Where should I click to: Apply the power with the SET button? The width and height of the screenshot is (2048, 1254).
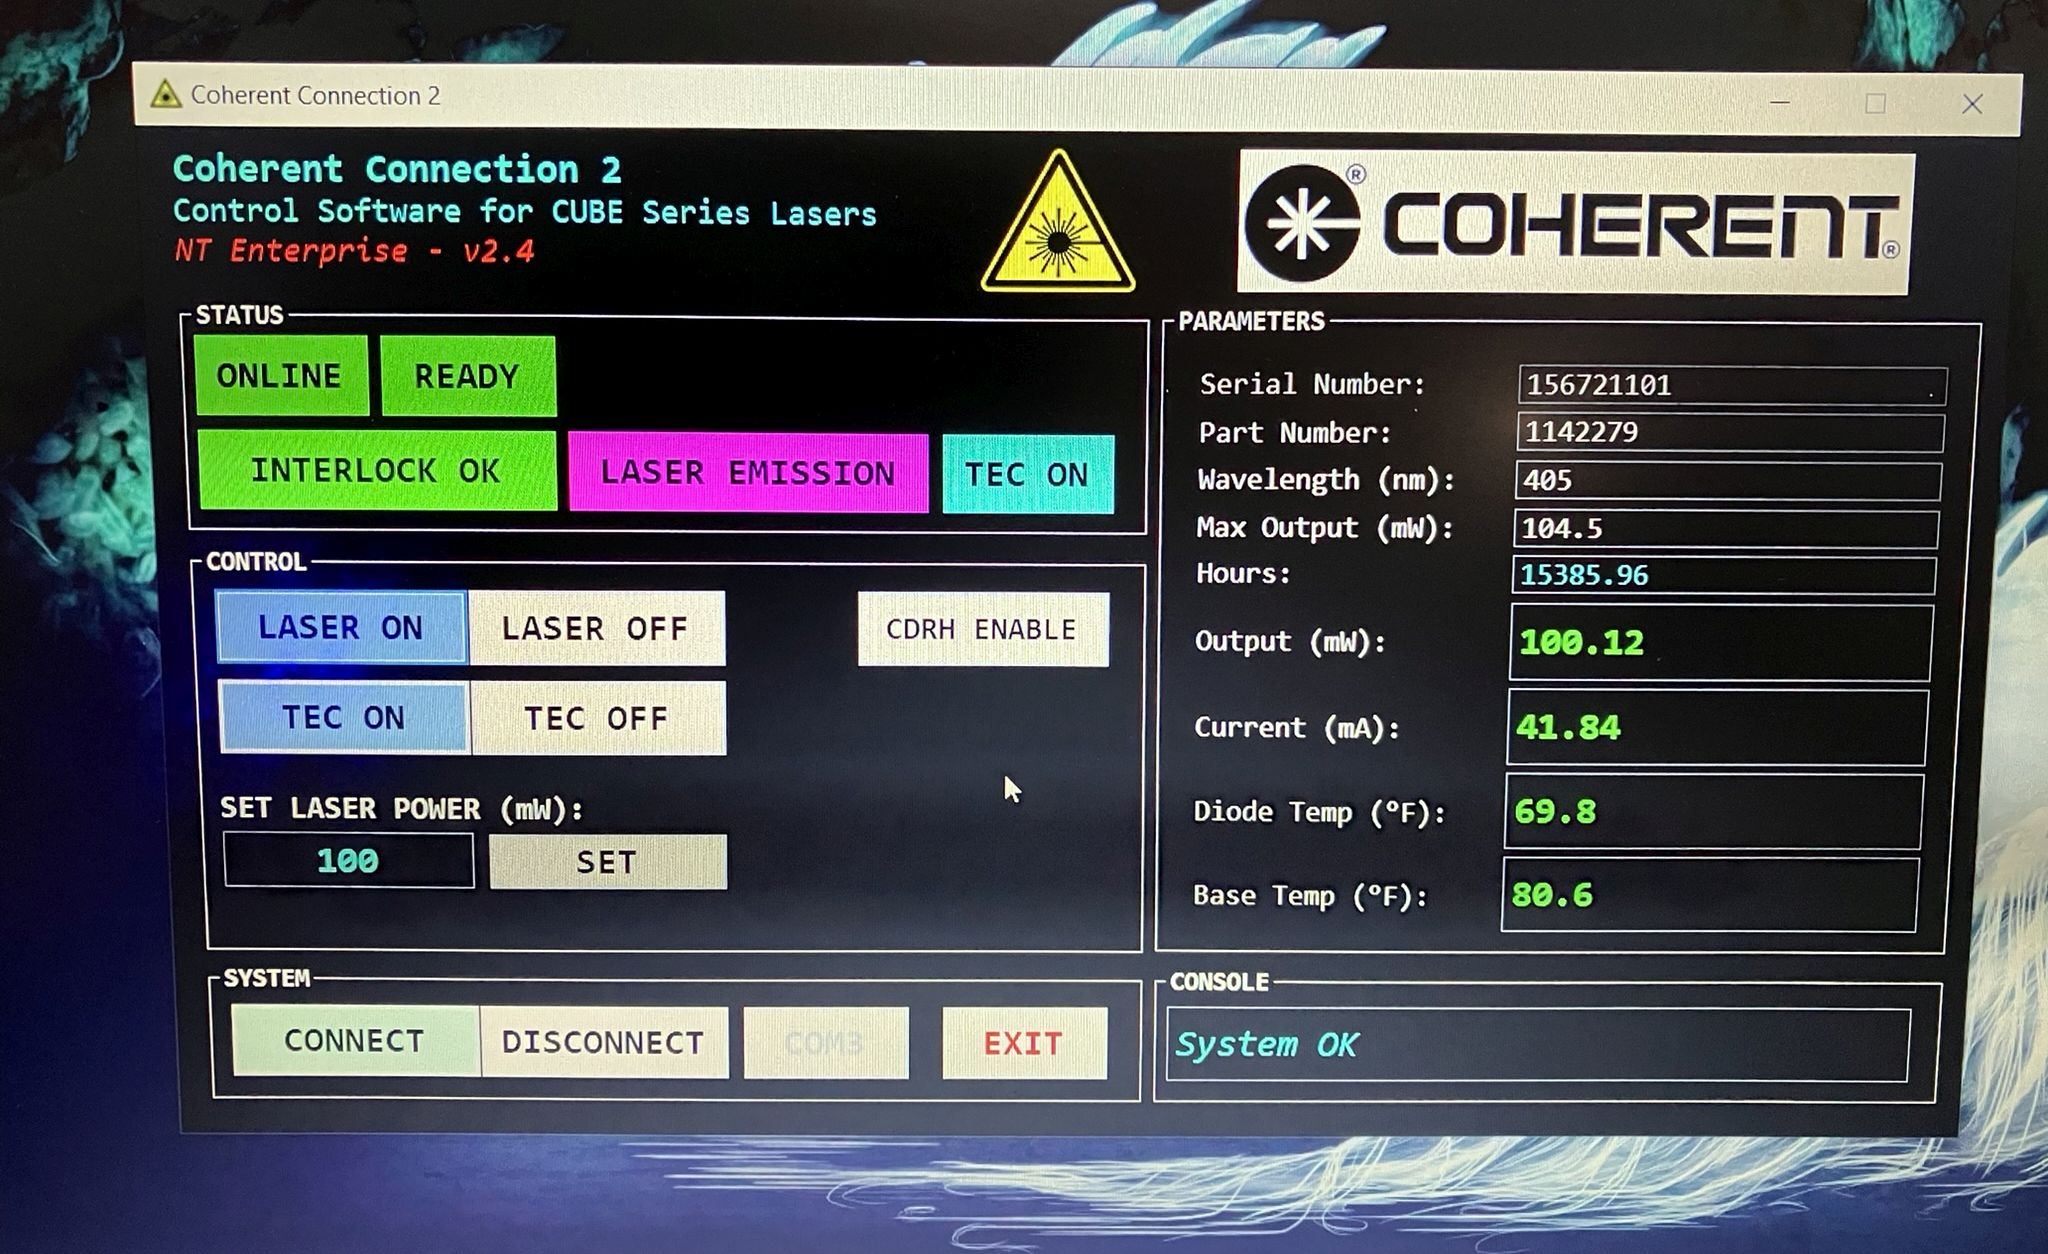pos(608,862)
